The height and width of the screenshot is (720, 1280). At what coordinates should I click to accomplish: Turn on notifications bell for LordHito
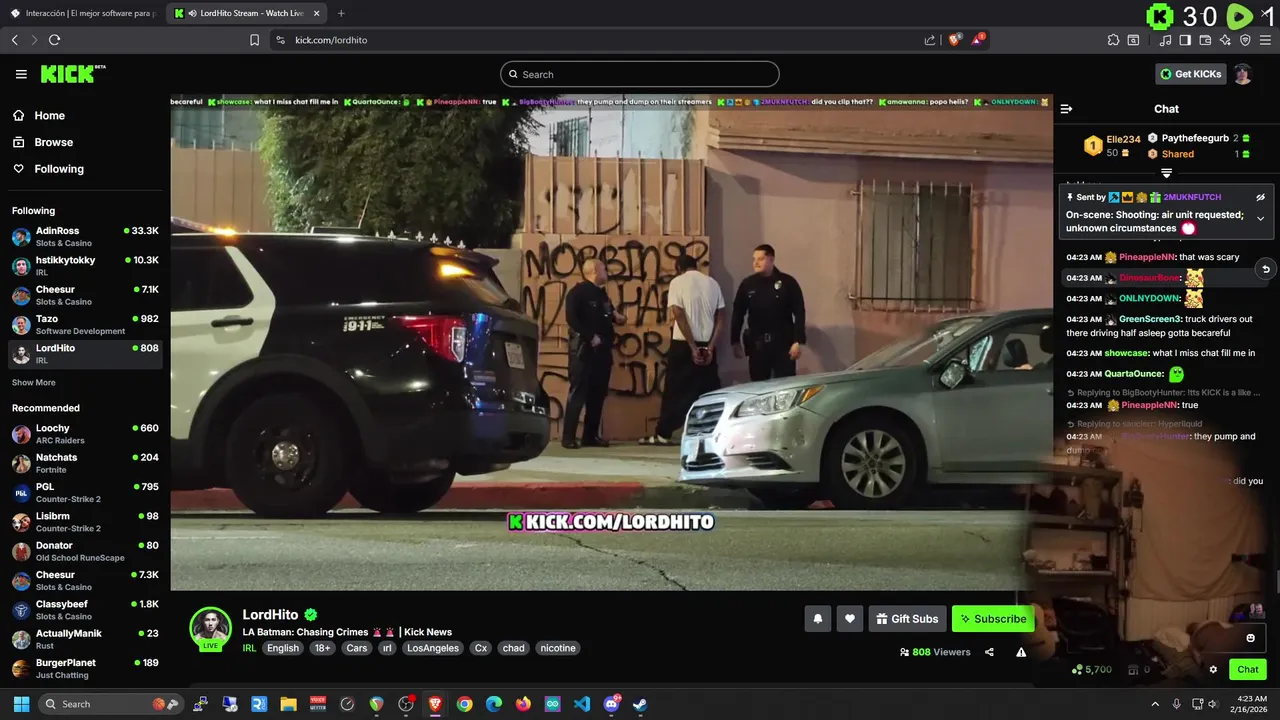click(x=817, y=619)
